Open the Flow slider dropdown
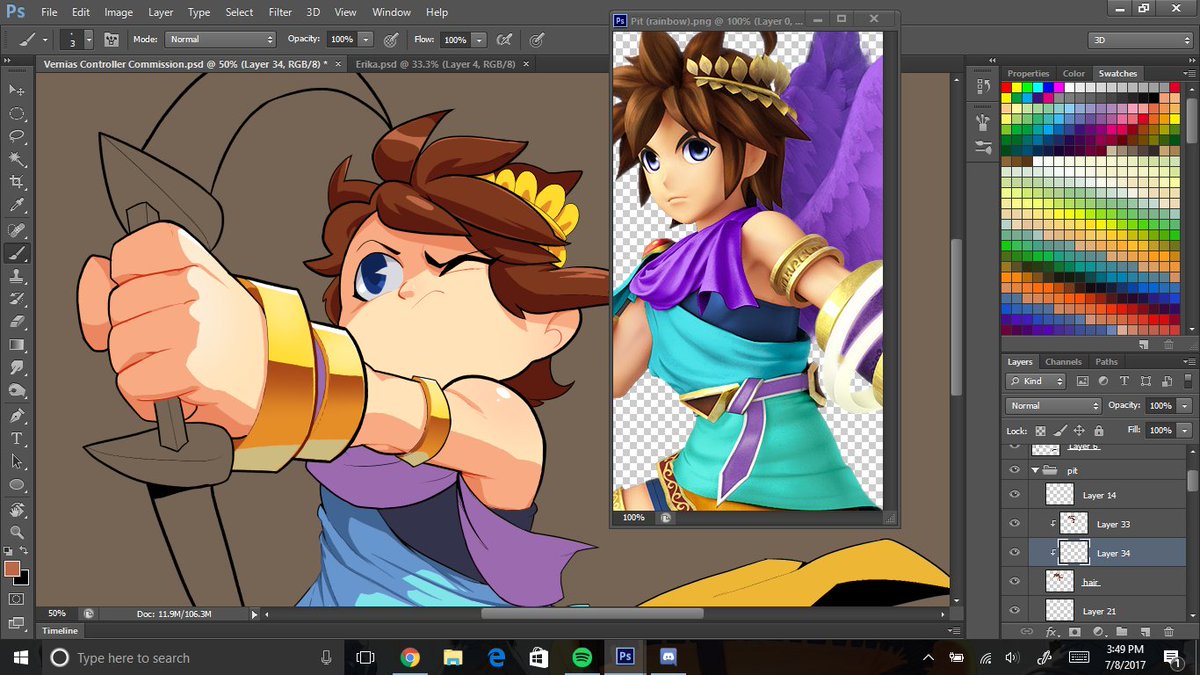 pos(479,39)
